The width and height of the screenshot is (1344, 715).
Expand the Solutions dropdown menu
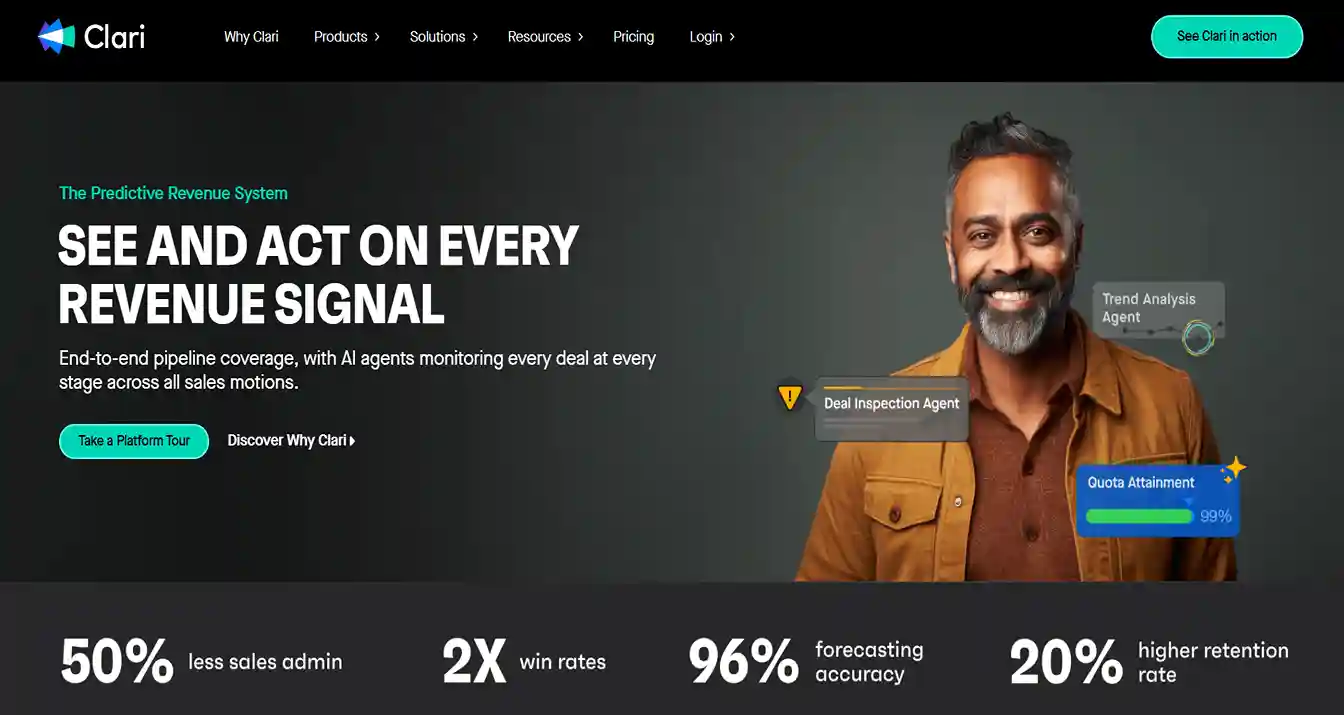click(x=444, y=37)
